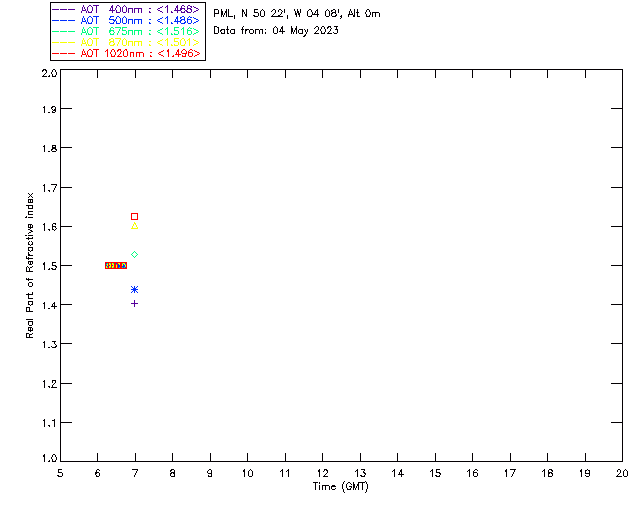Select the AOT 400nm legend entry
This screenshot has height=512, width=640.
[126, 9]
